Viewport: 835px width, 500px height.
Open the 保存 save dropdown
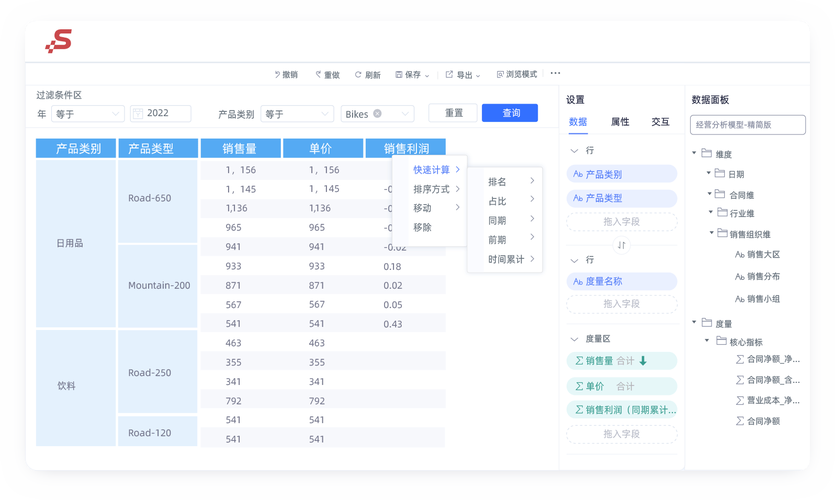(412, 75)
